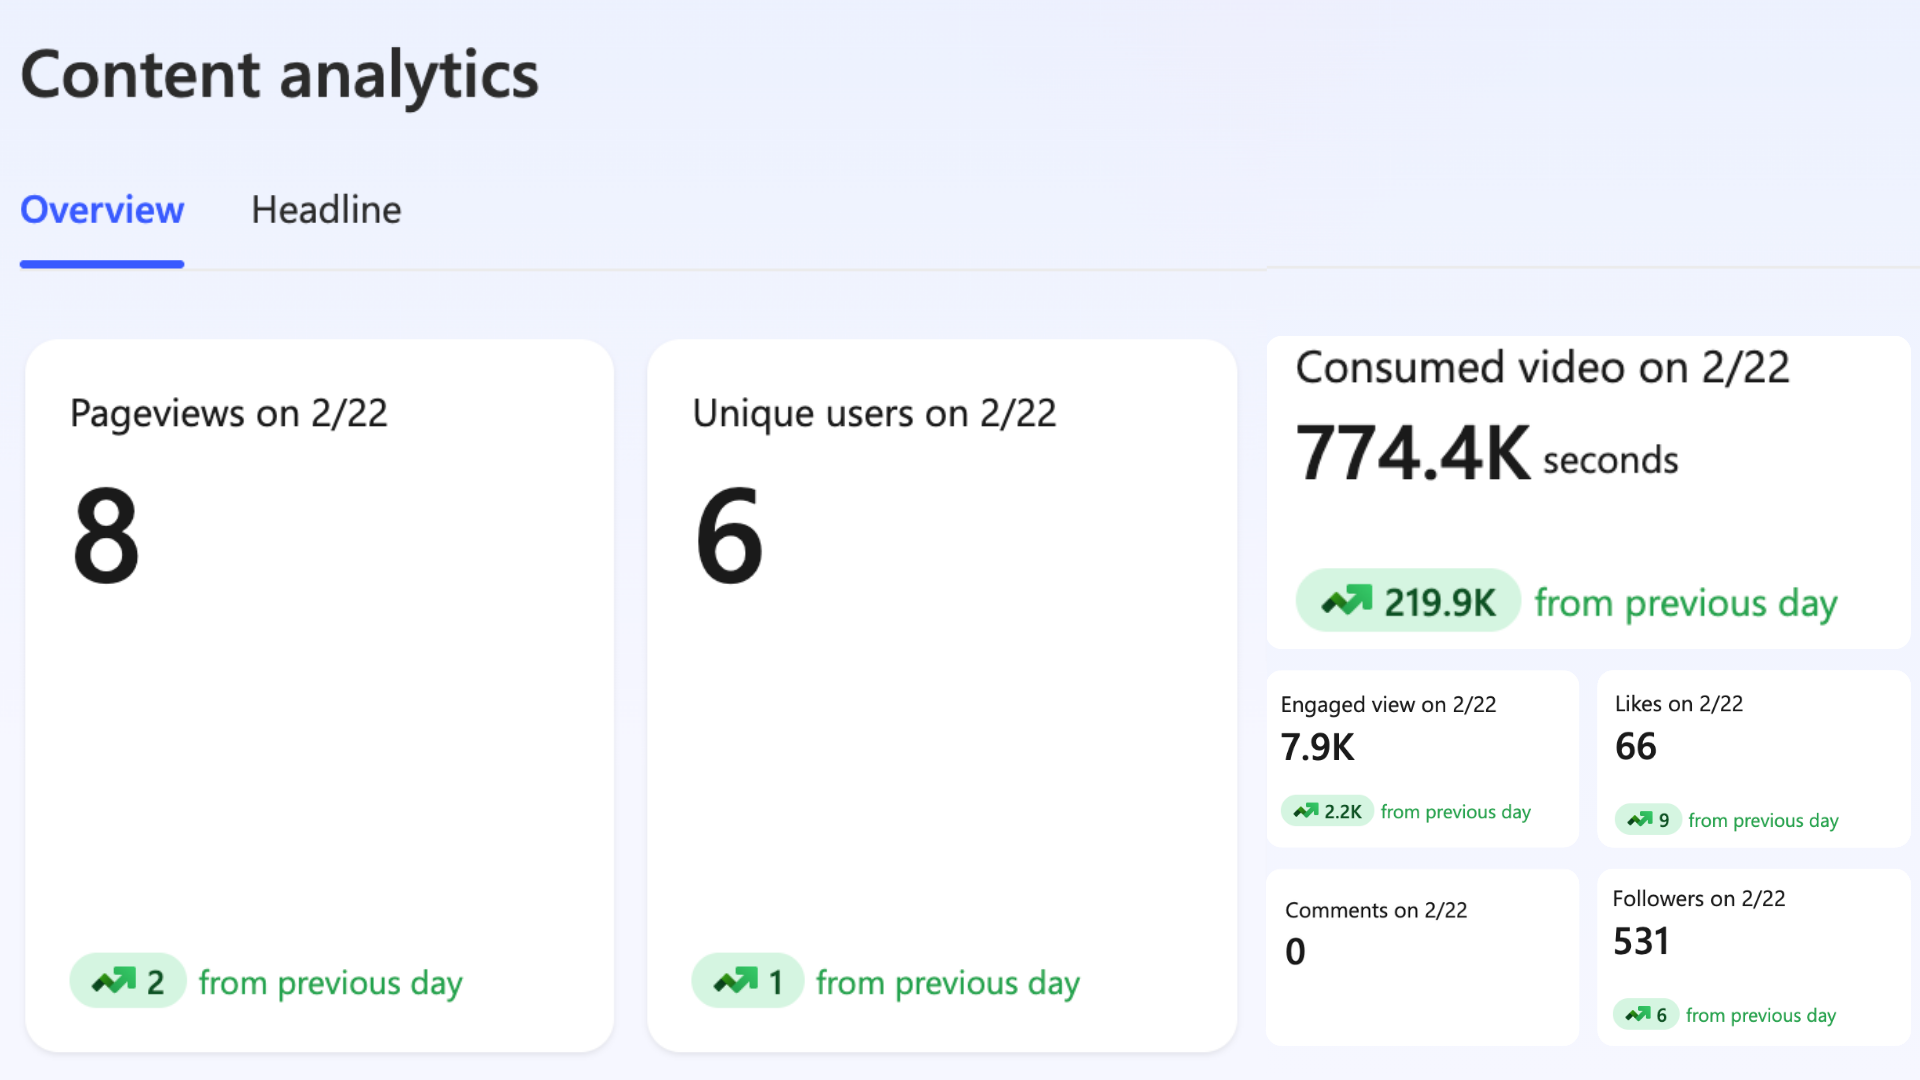Viewport: 1920px width, 1080px height.
Task: Click Unique users 'from previous day' text
Action: (948, 982)
